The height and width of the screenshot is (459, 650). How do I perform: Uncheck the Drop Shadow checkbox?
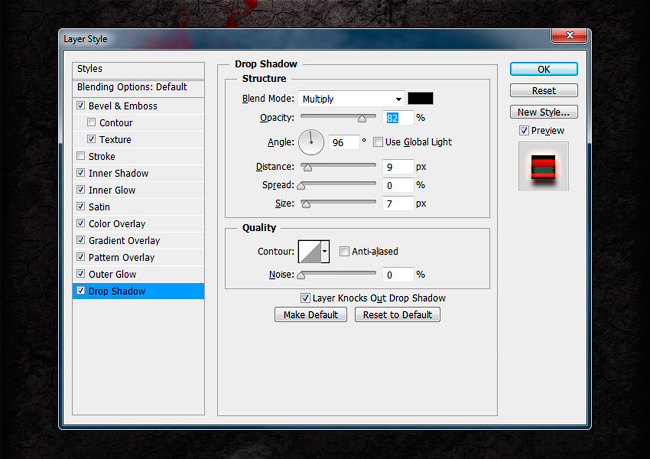81,290
